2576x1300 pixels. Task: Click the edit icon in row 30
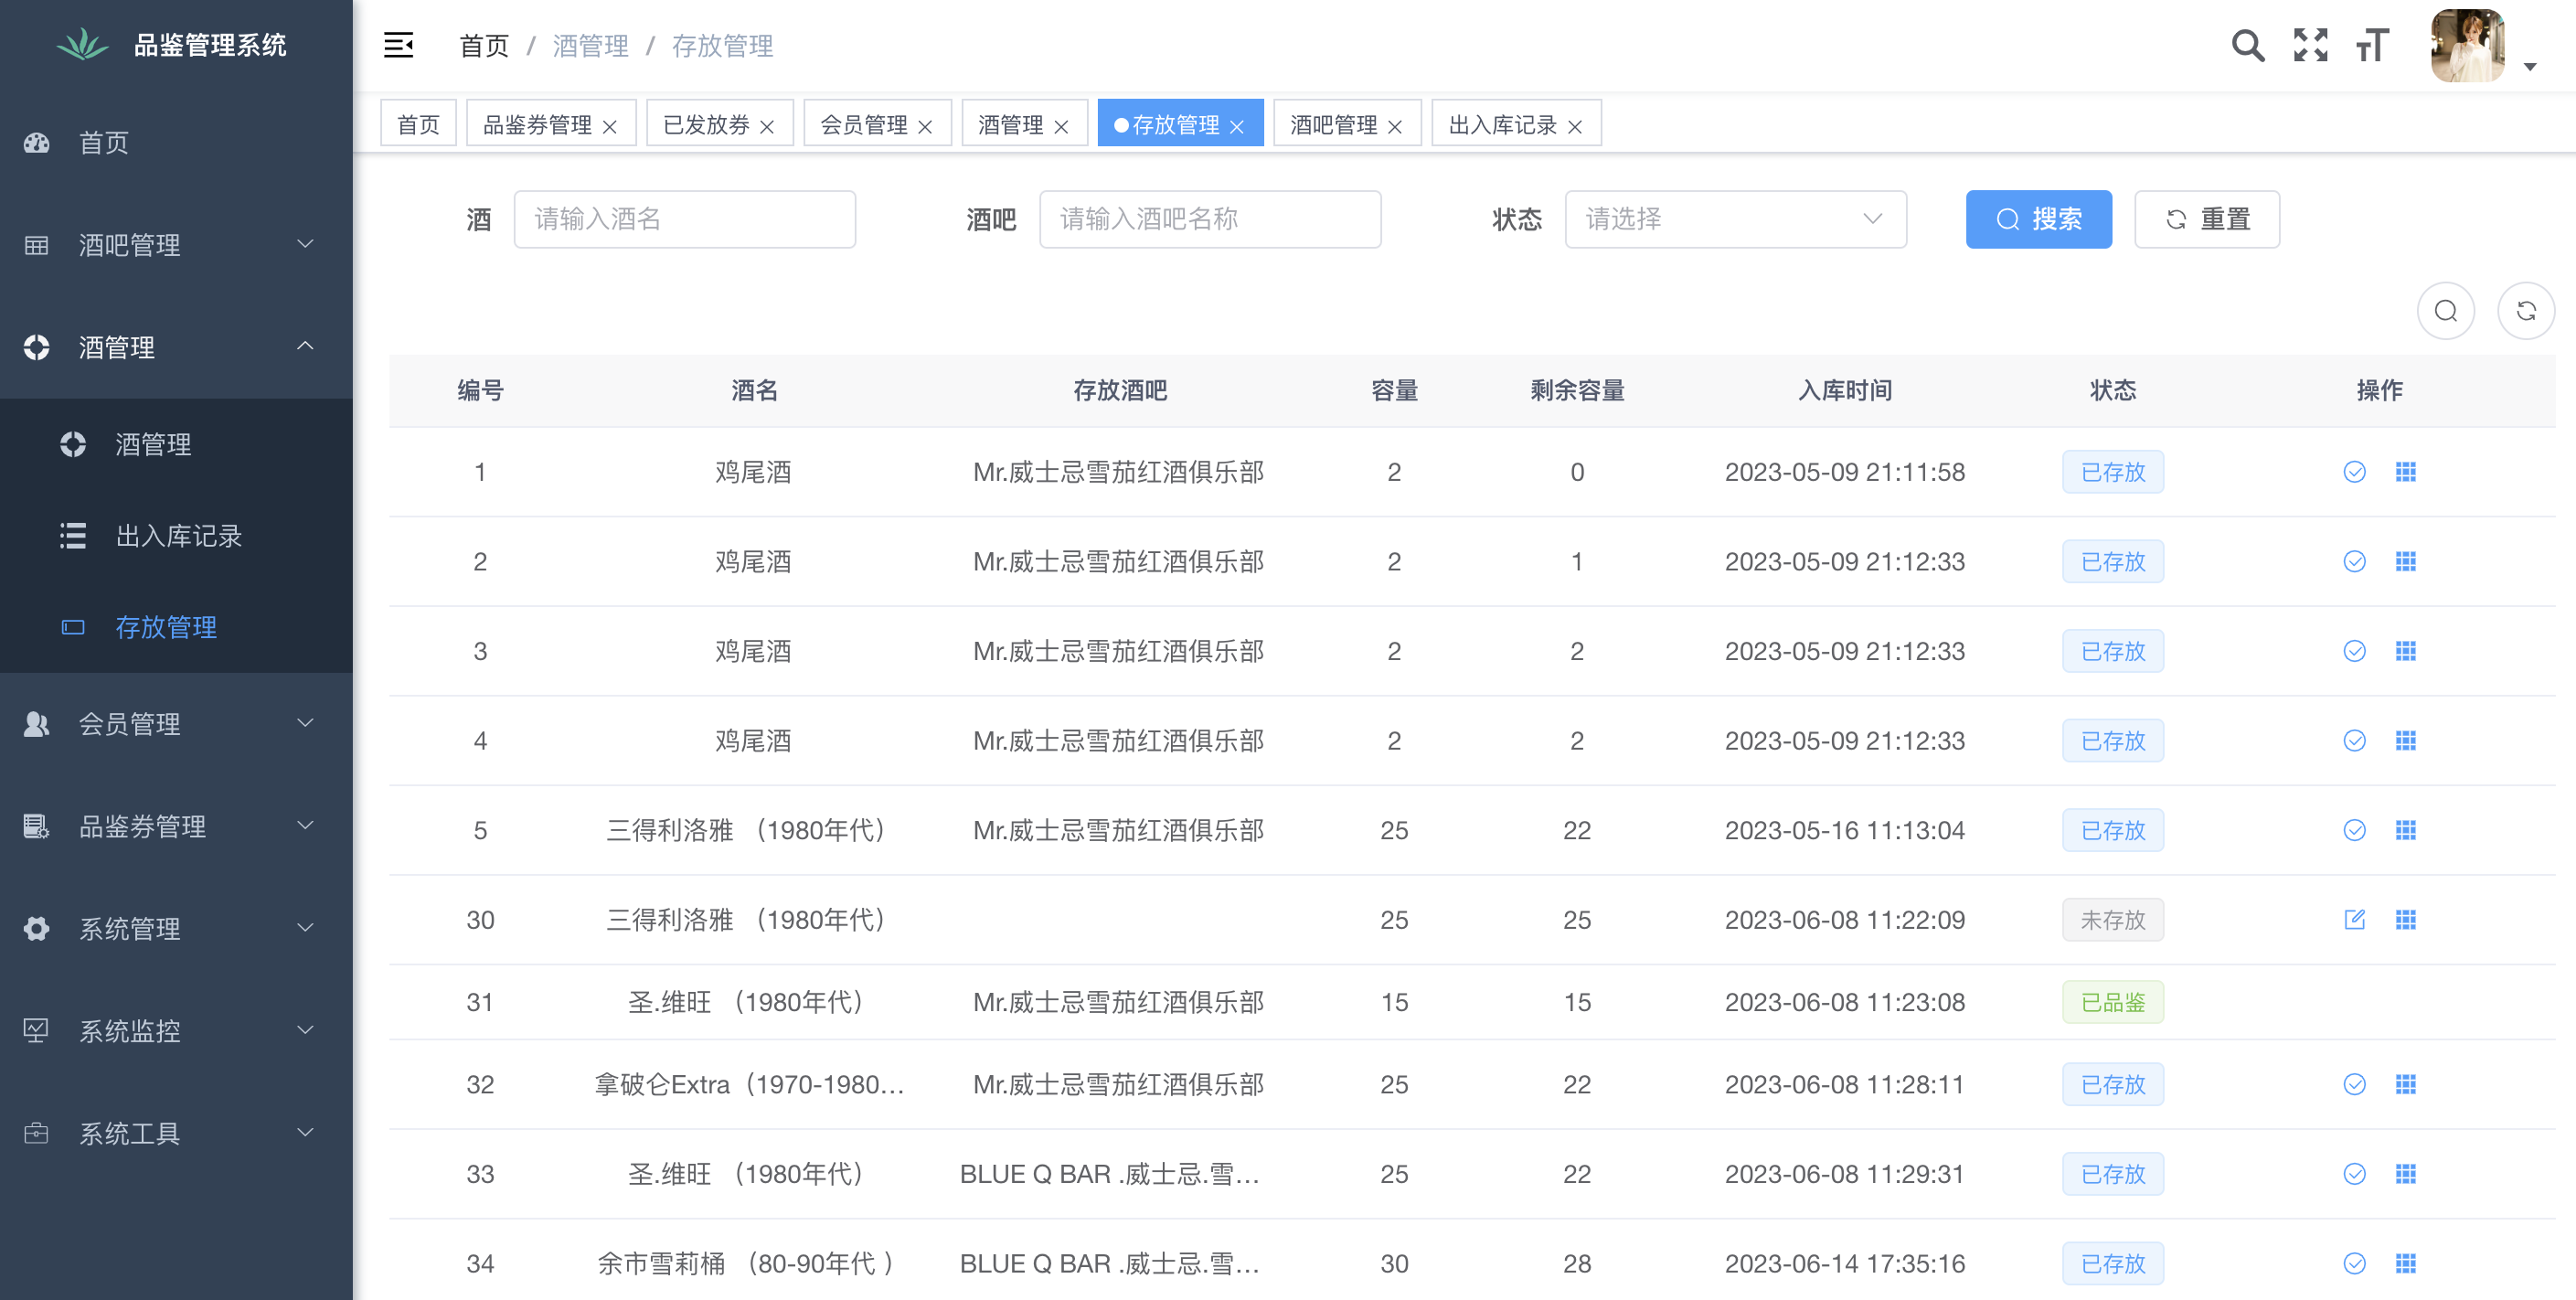tap(2355, 920)
